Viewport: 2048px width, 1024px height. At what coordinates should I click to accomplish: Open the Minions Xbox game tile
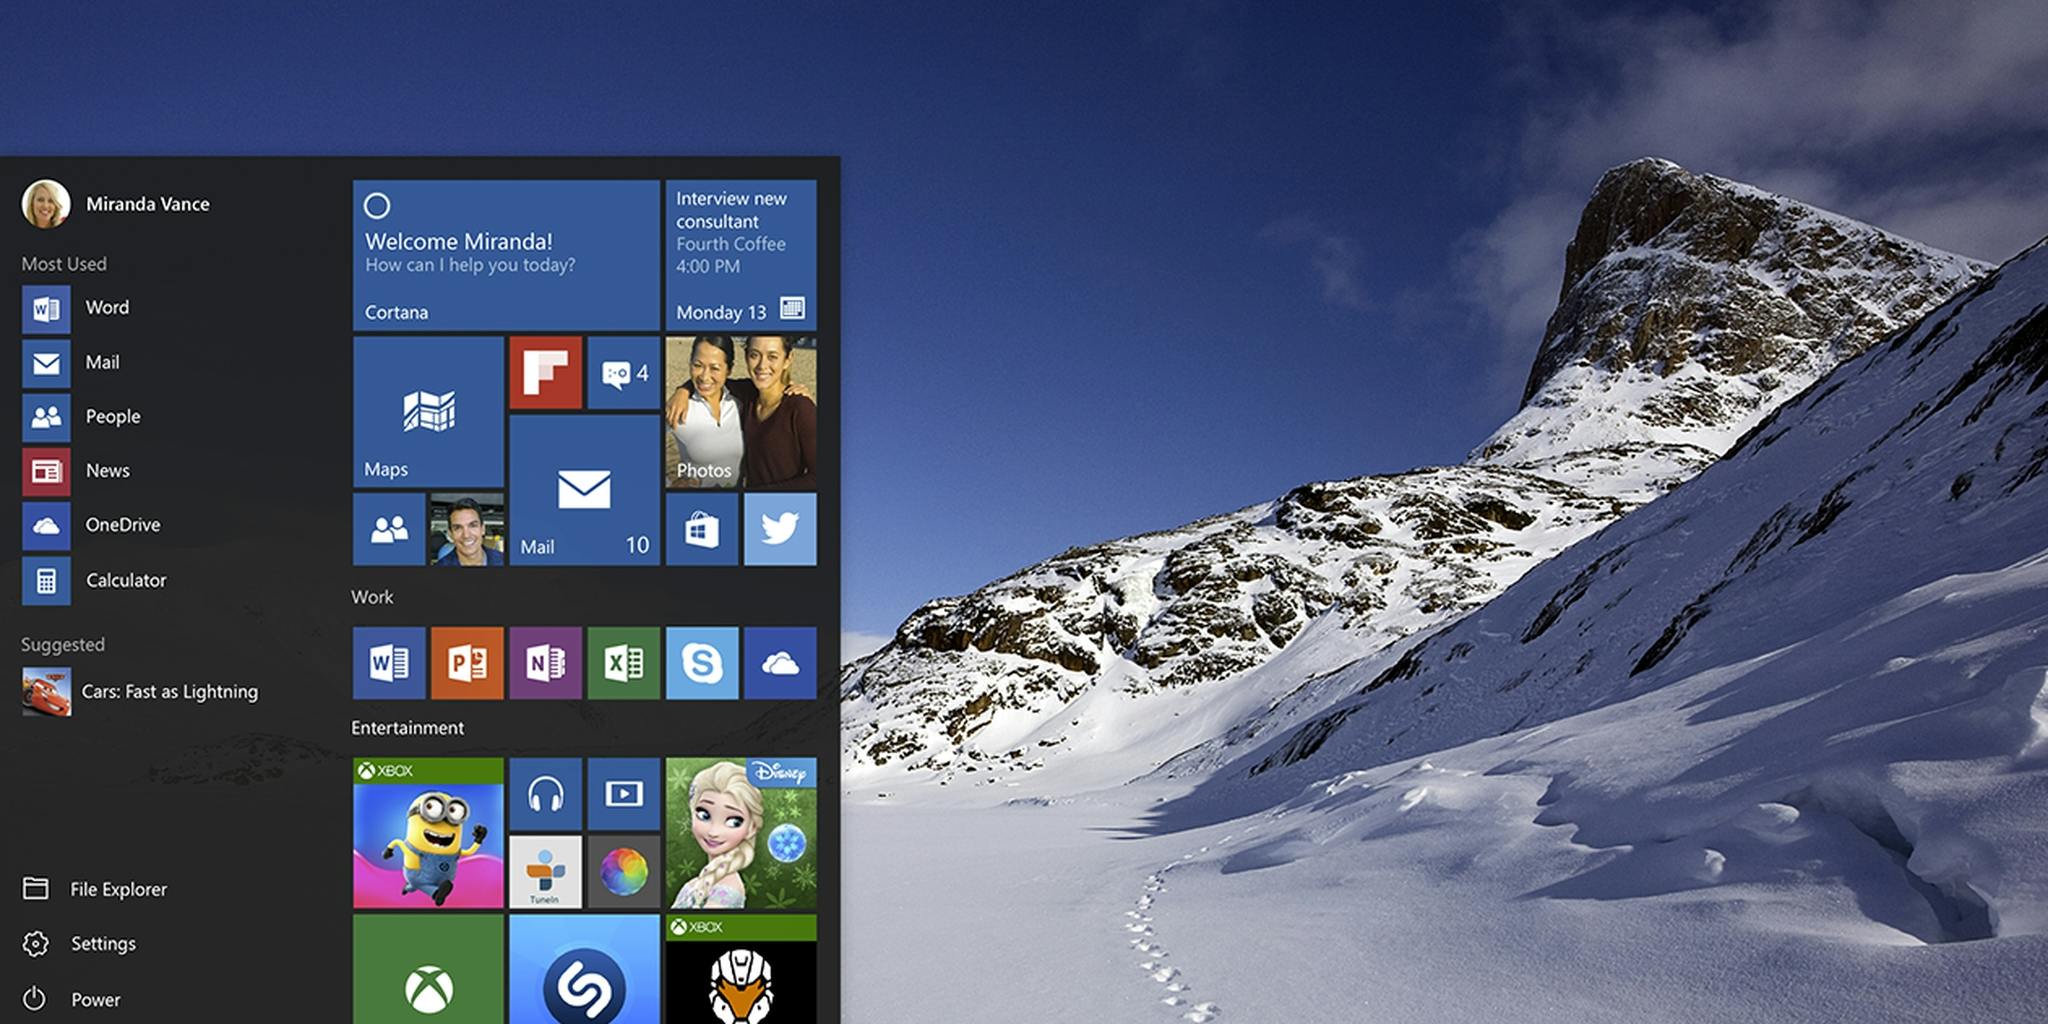(x=428, y=833)
